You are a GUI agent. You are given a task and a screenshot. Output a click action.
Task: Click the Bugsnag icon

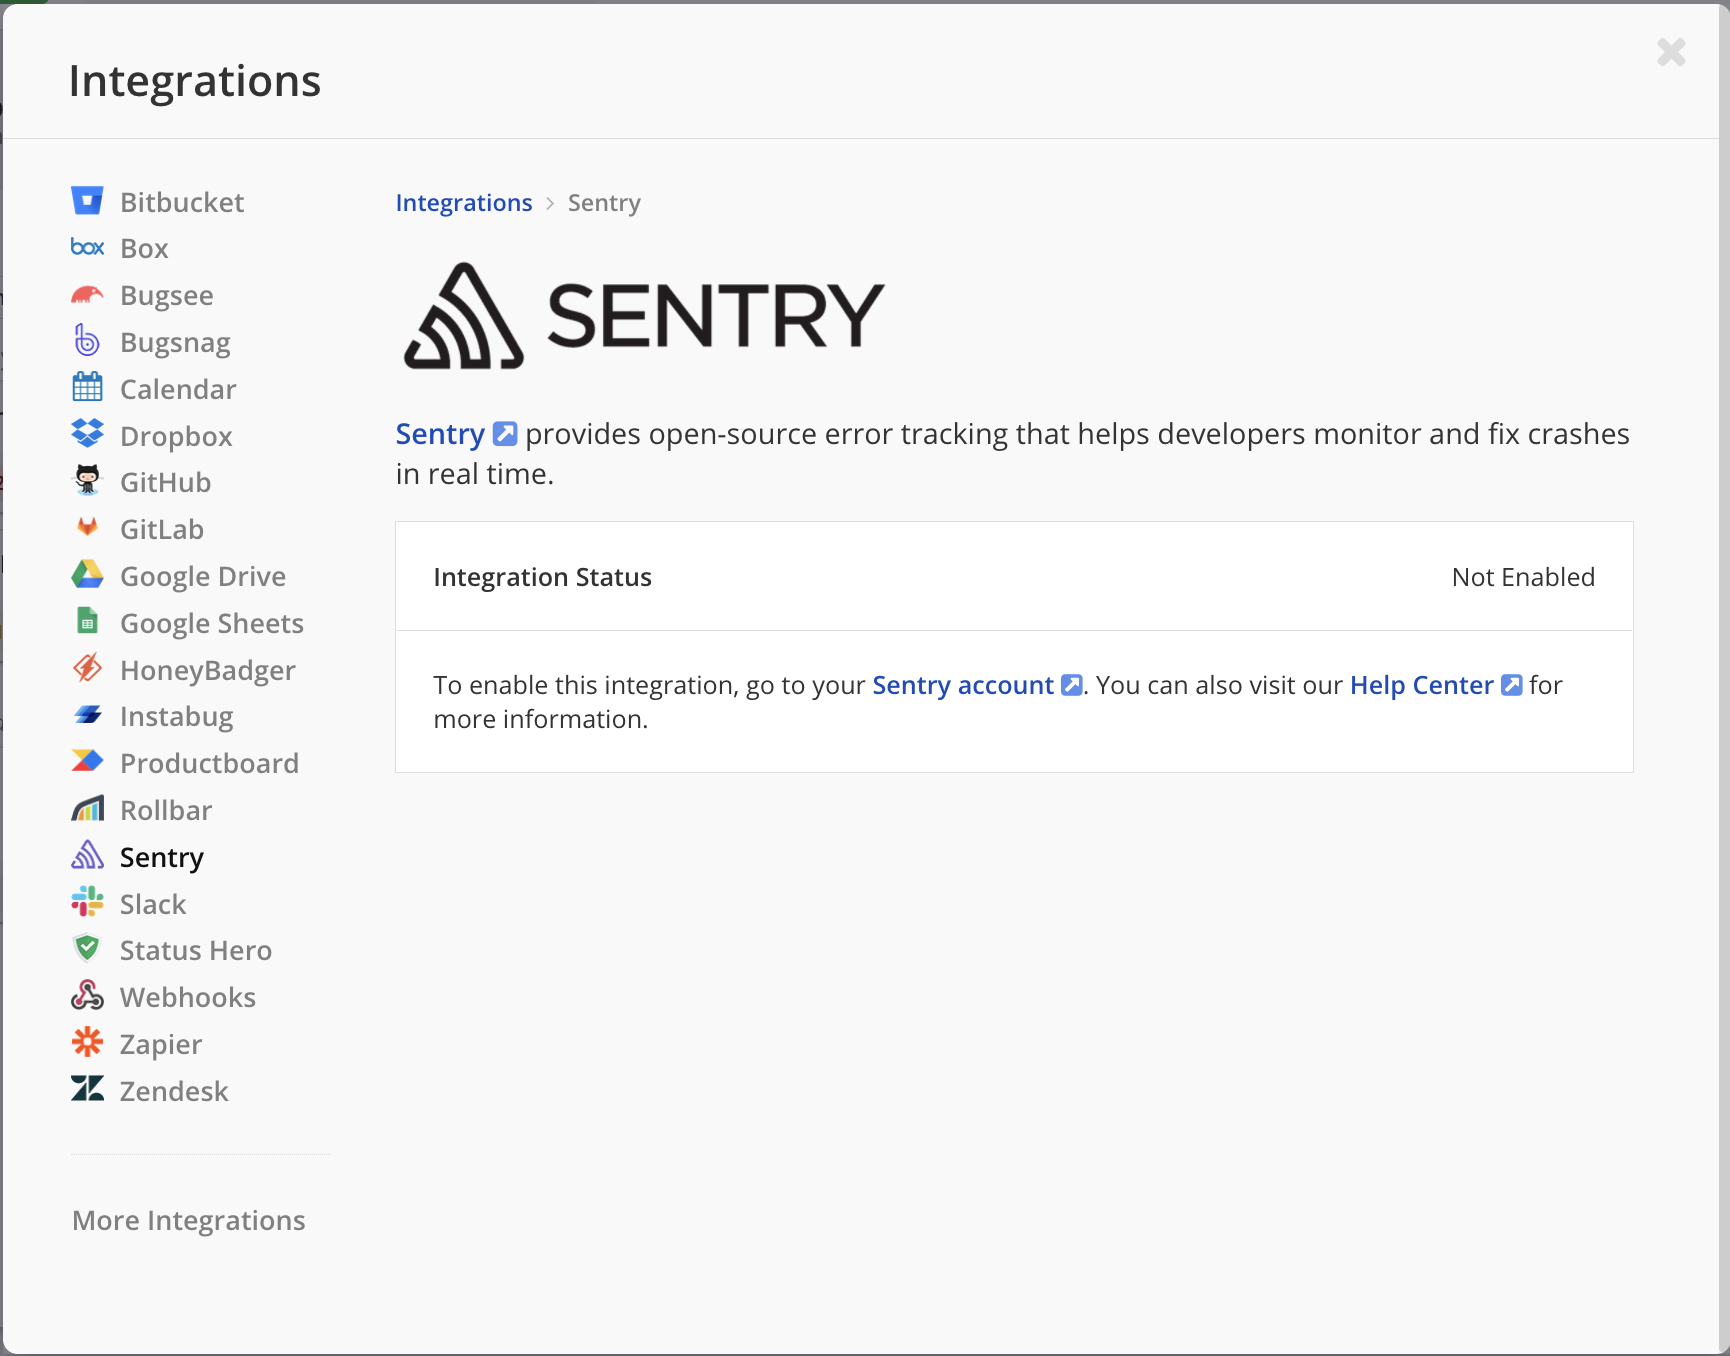point(87,341)
